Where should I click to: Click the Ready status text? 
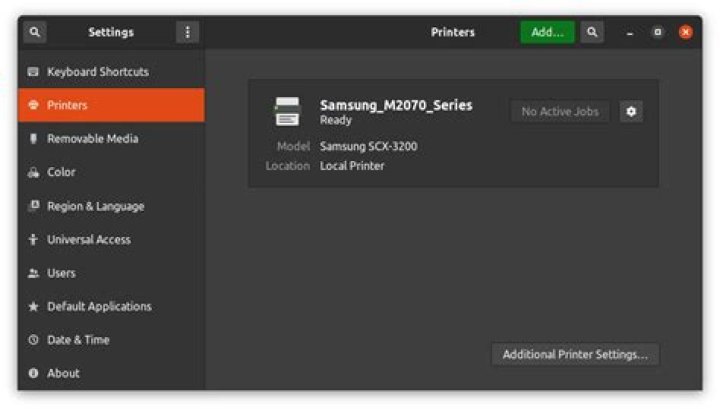336,120
